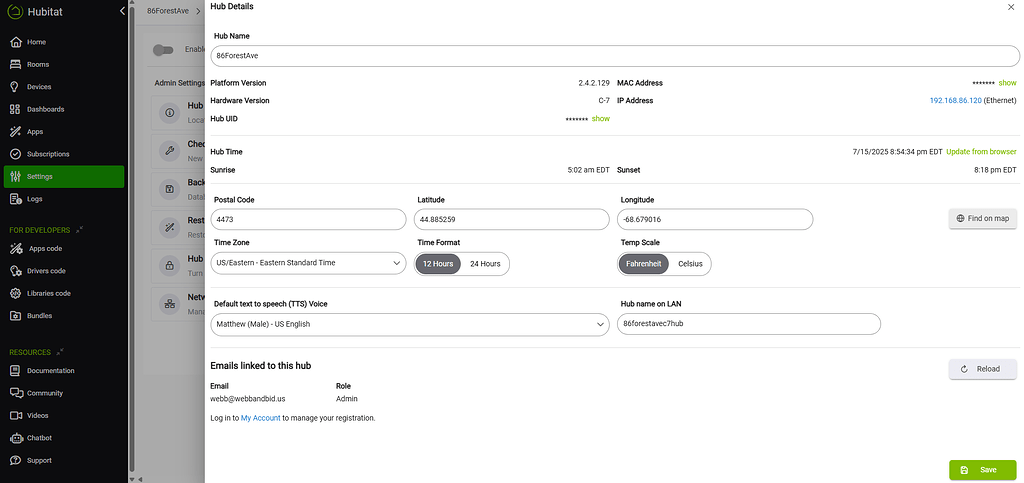Click the Rooms icon in sidebar

coord(15,64)
